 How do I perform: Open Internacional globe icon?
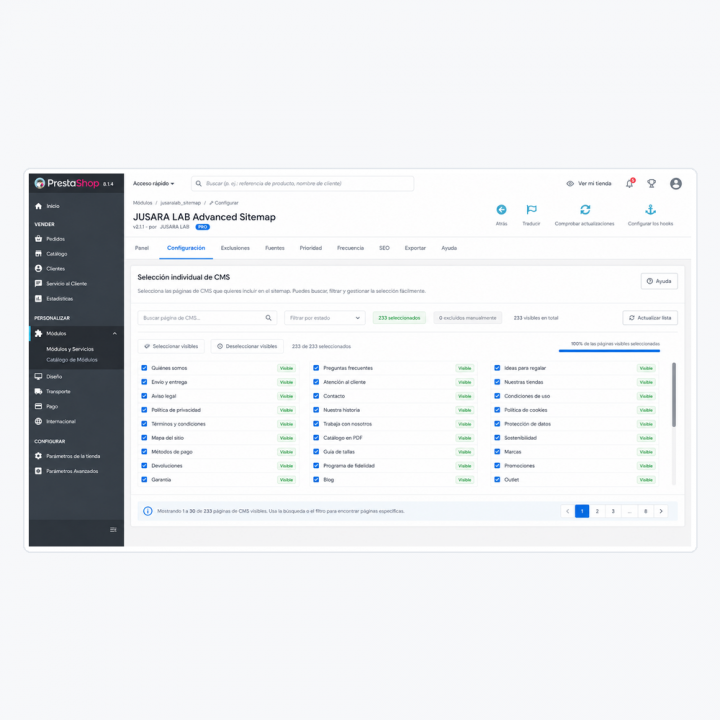coord(39,421)
